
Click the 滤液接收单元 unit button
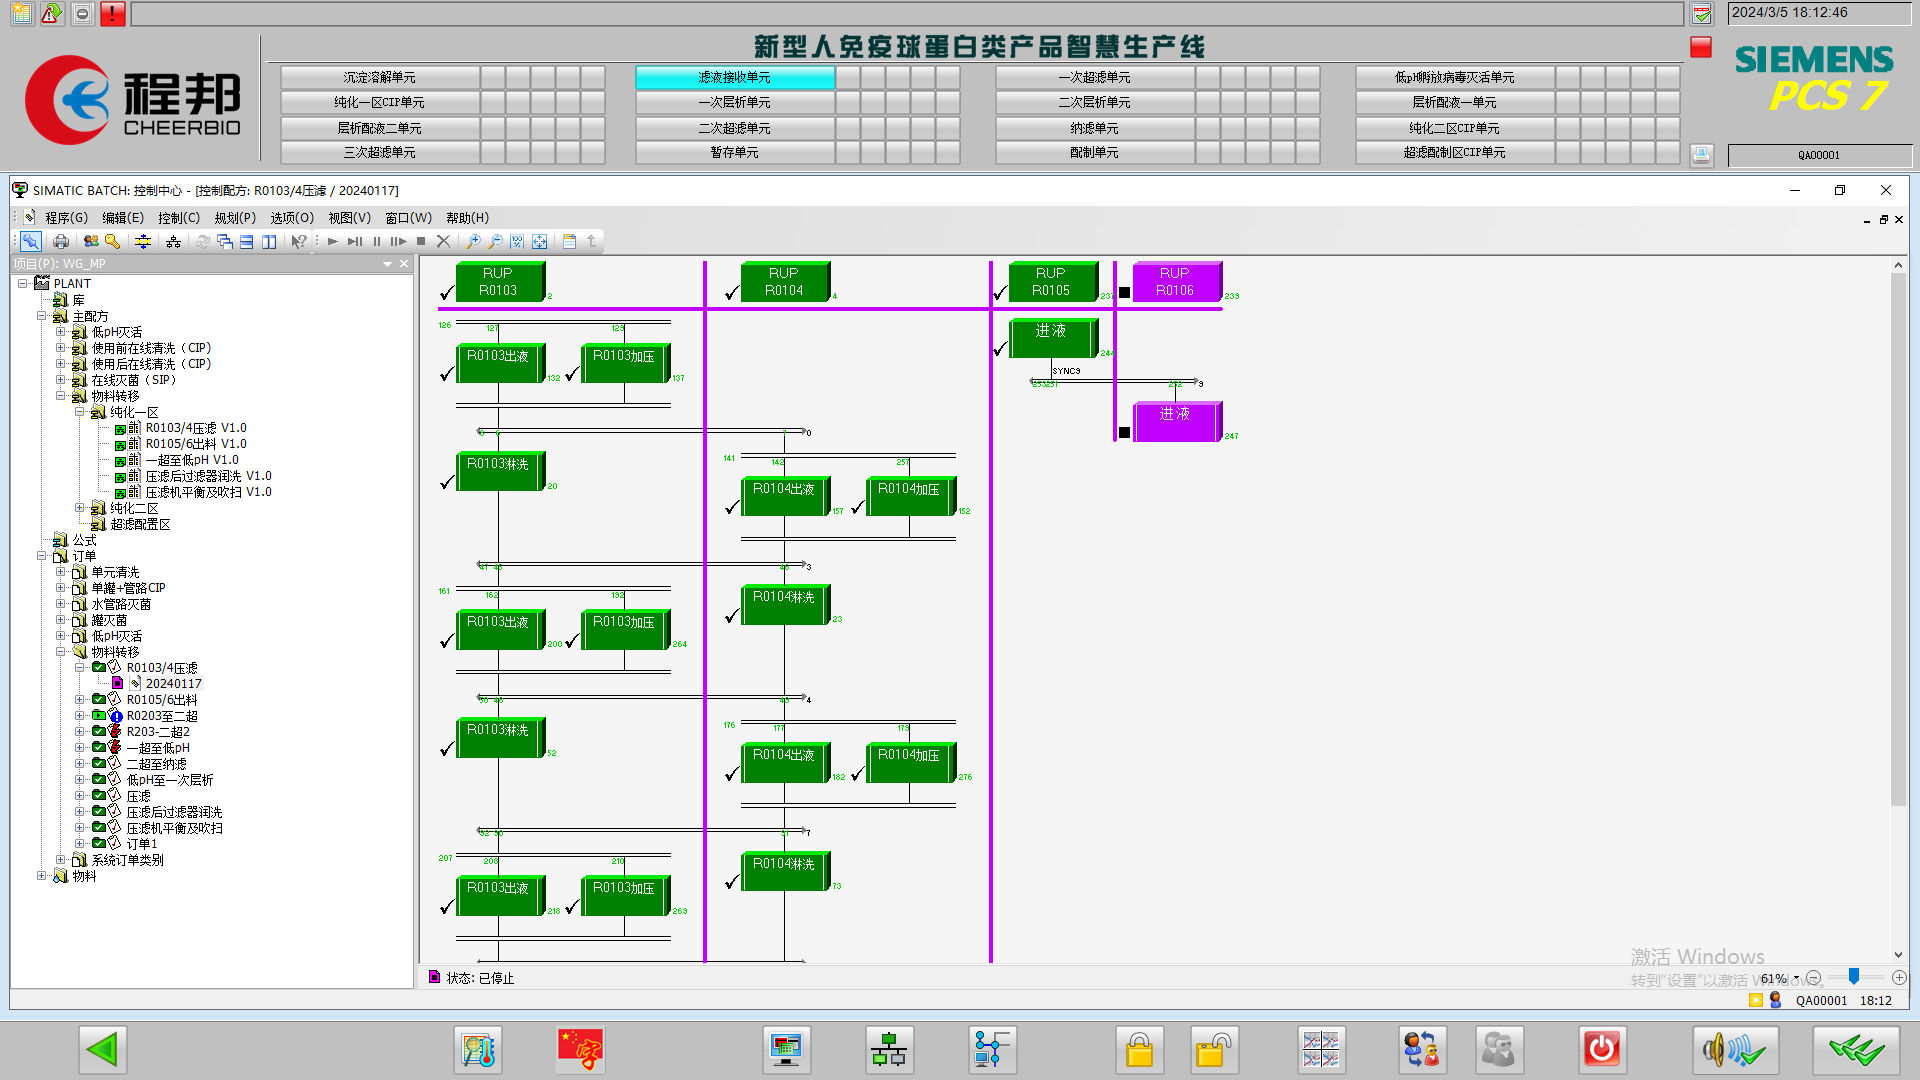pyautogui.click(x=734, y=78)
